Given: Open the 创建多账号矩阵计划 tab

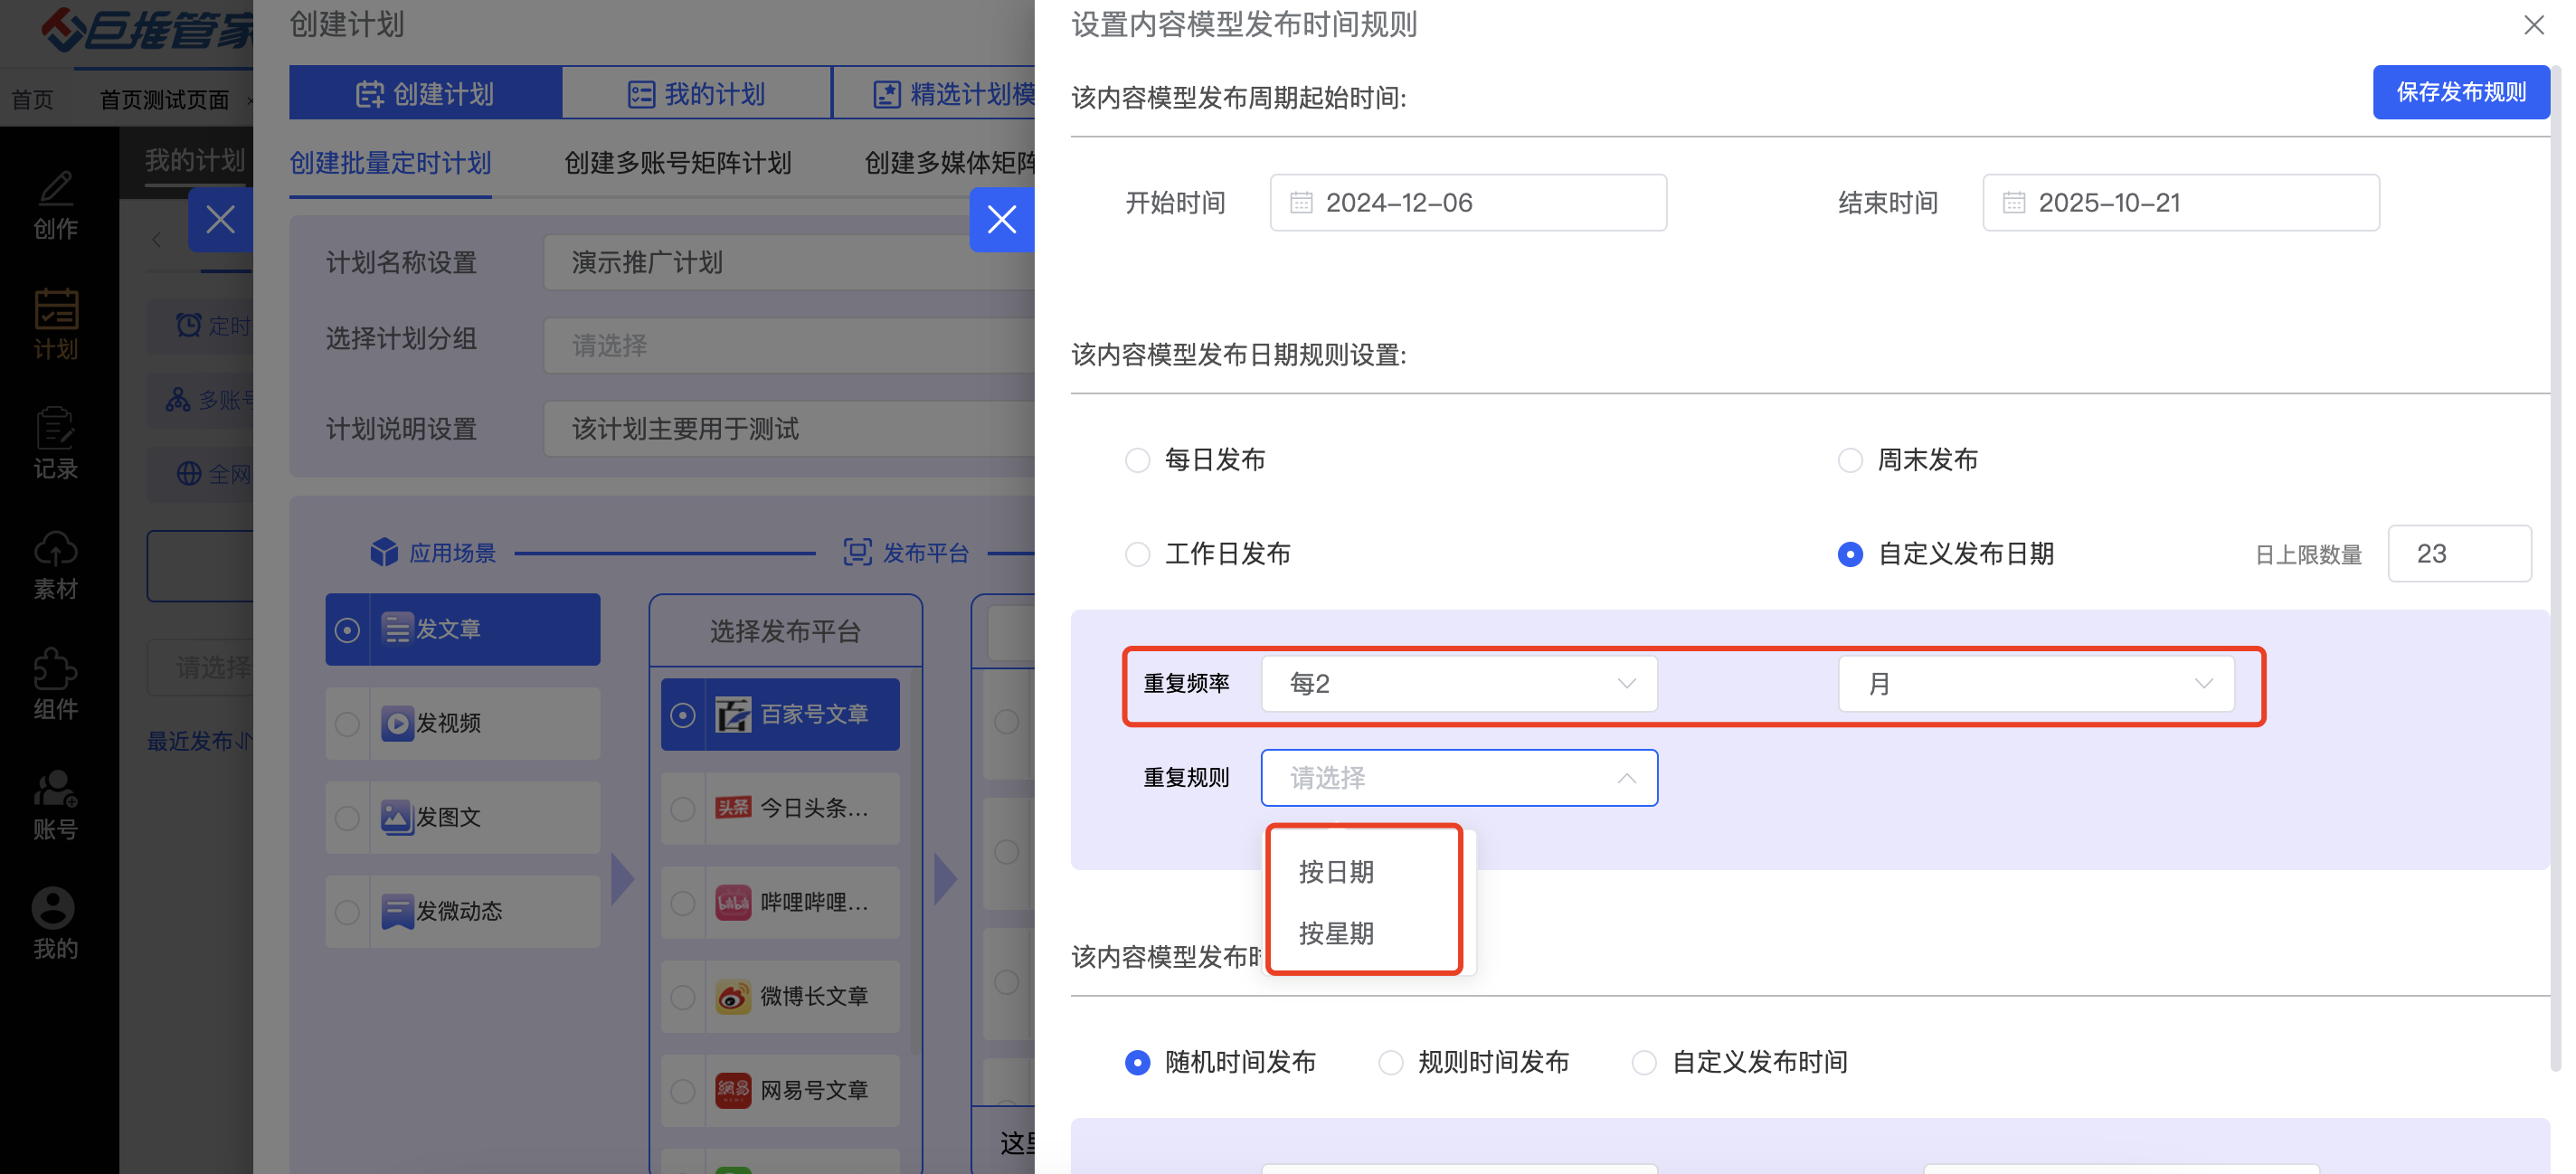Looking at the screenshot, I should [677, 163].
